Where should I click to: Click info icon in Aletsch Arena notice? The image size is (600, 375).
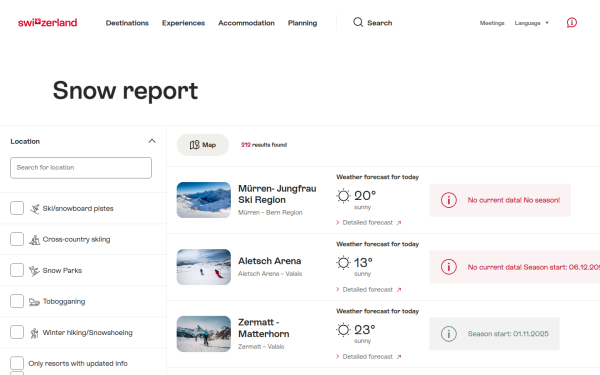point(448,267)
